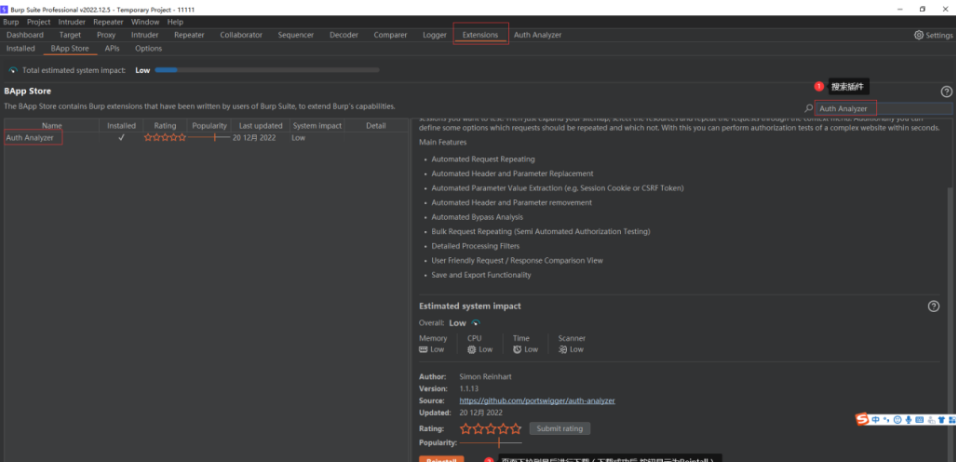Sort by Last updated column header
Viewport: 956px width, 462px height.
[260, 126]
